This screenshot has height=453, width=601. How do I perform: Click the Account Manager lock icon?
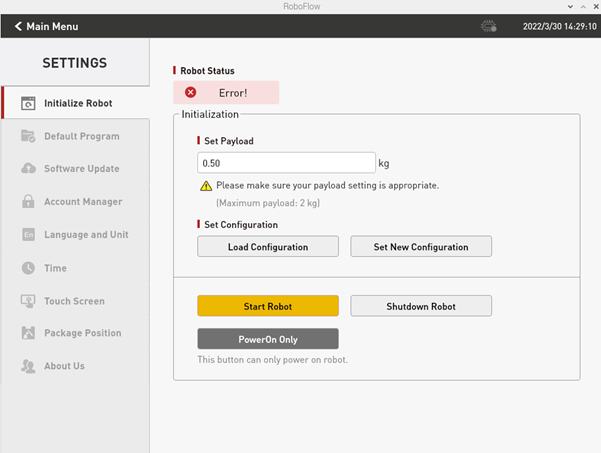(x=28, y=201)
